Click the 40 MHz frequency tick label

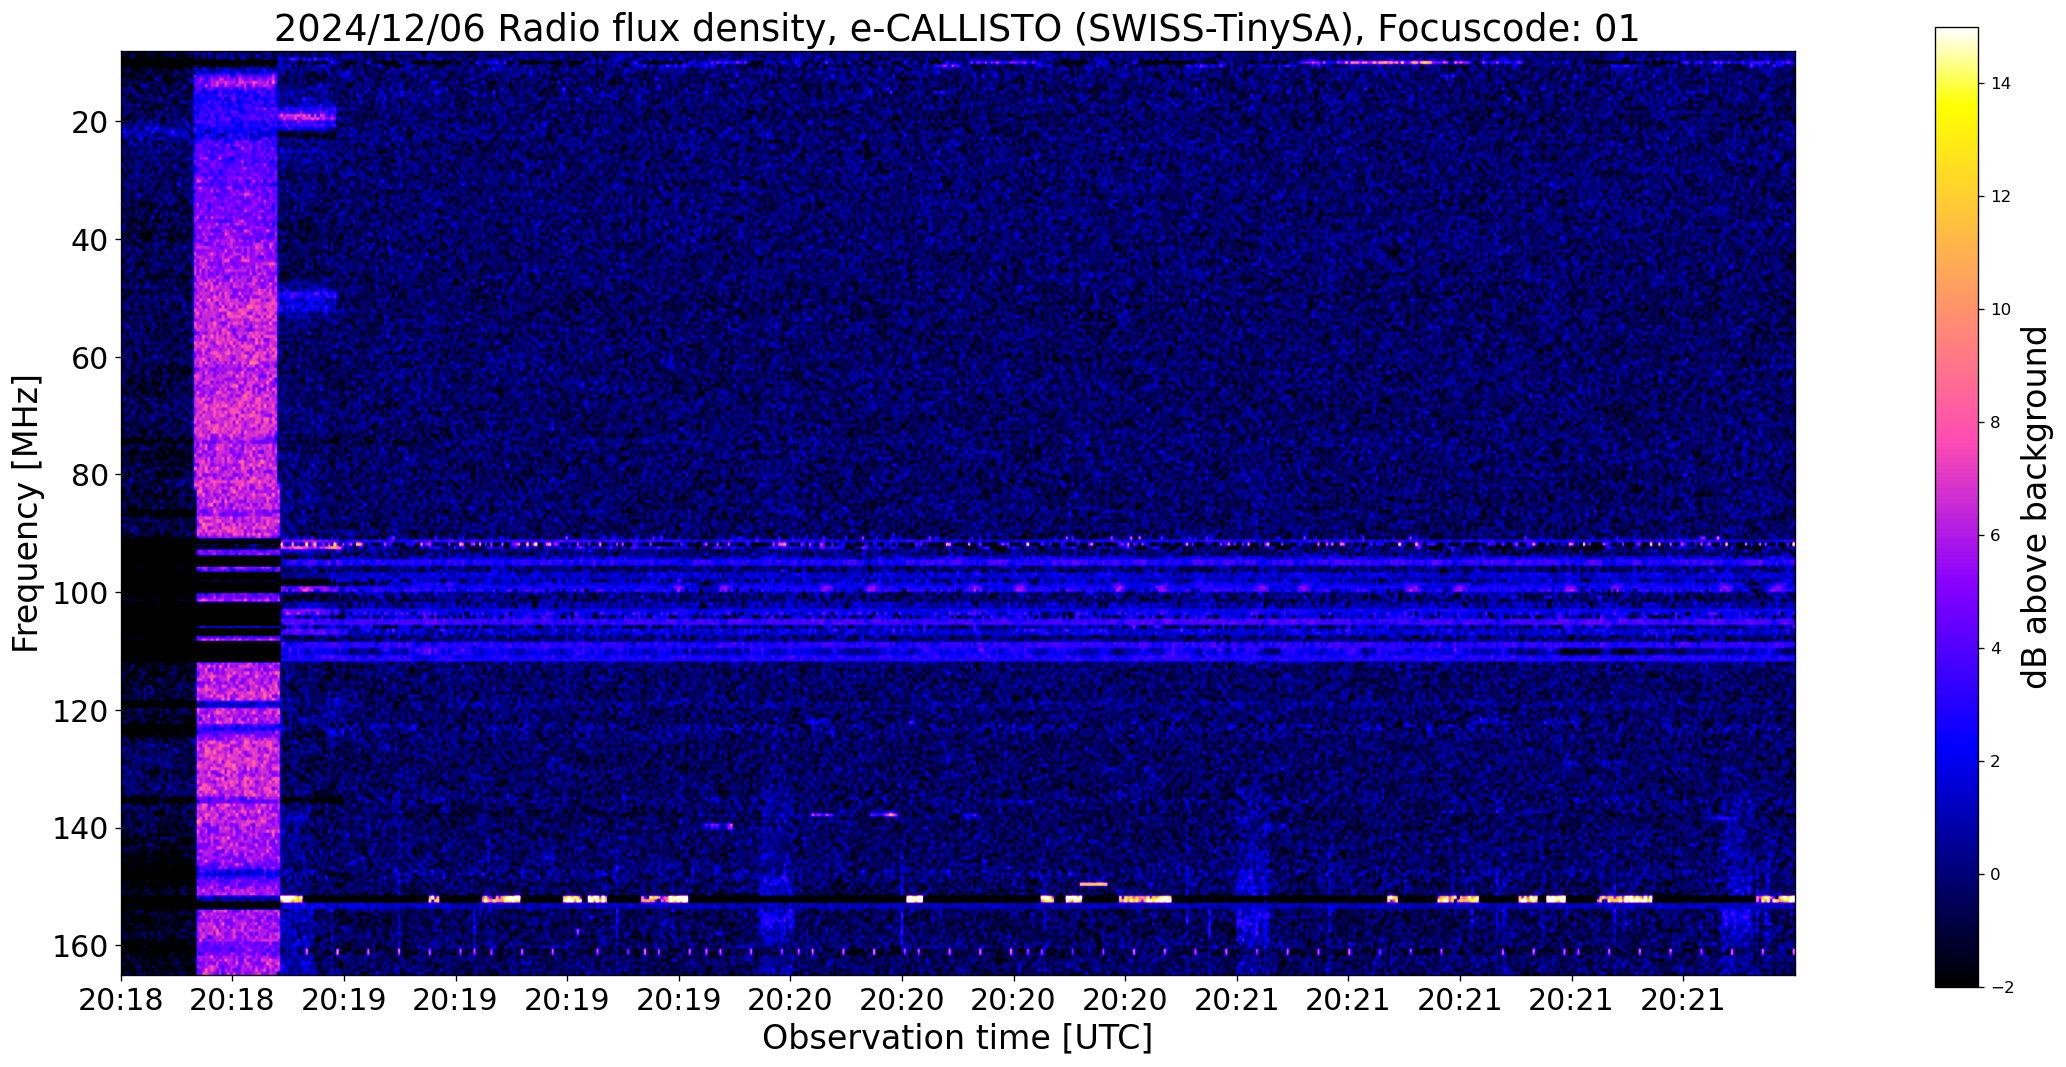click(x=89, y=240)
